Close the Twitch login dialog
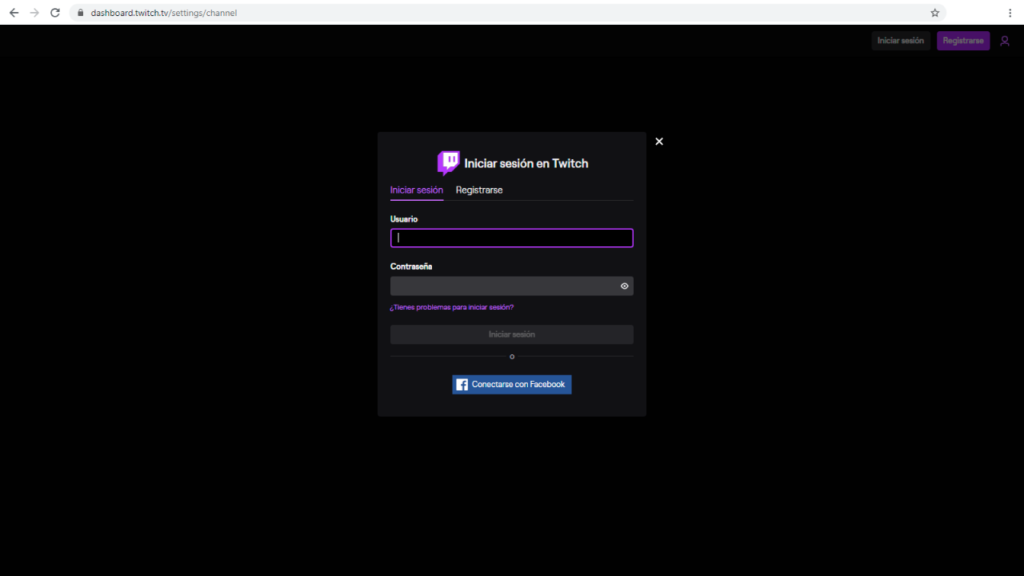This screenshot has height=576, width=1024. pos(659,141)
